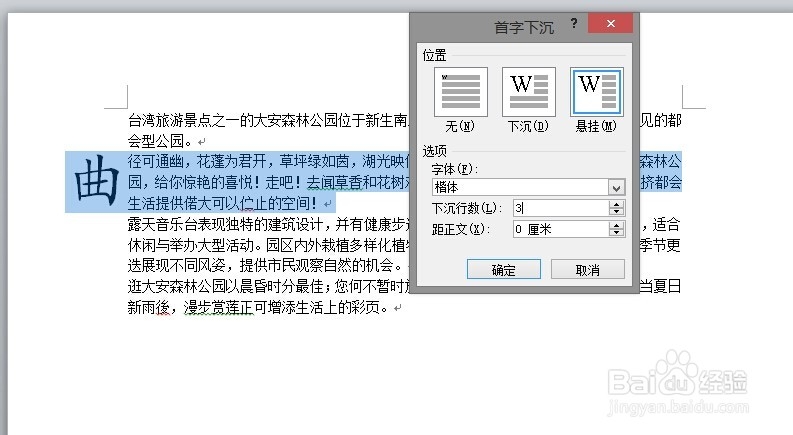Click the highlighted line starting 径可通幽

click(x=268, y=161)
